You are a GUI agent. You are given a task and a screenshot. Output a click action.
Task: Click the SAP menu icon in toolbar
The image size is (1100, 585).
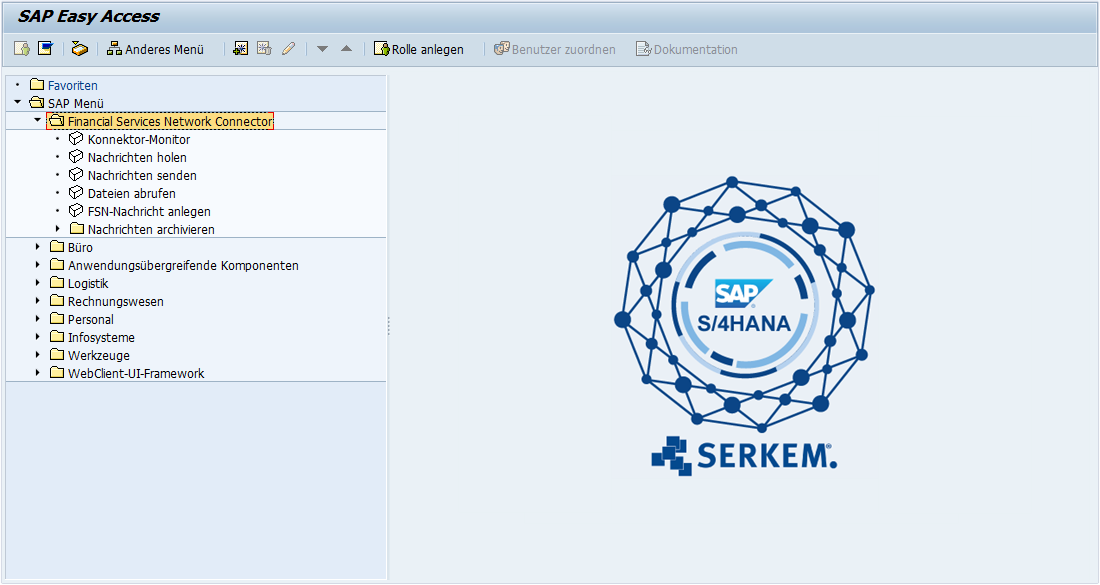[x=45, y=49]
